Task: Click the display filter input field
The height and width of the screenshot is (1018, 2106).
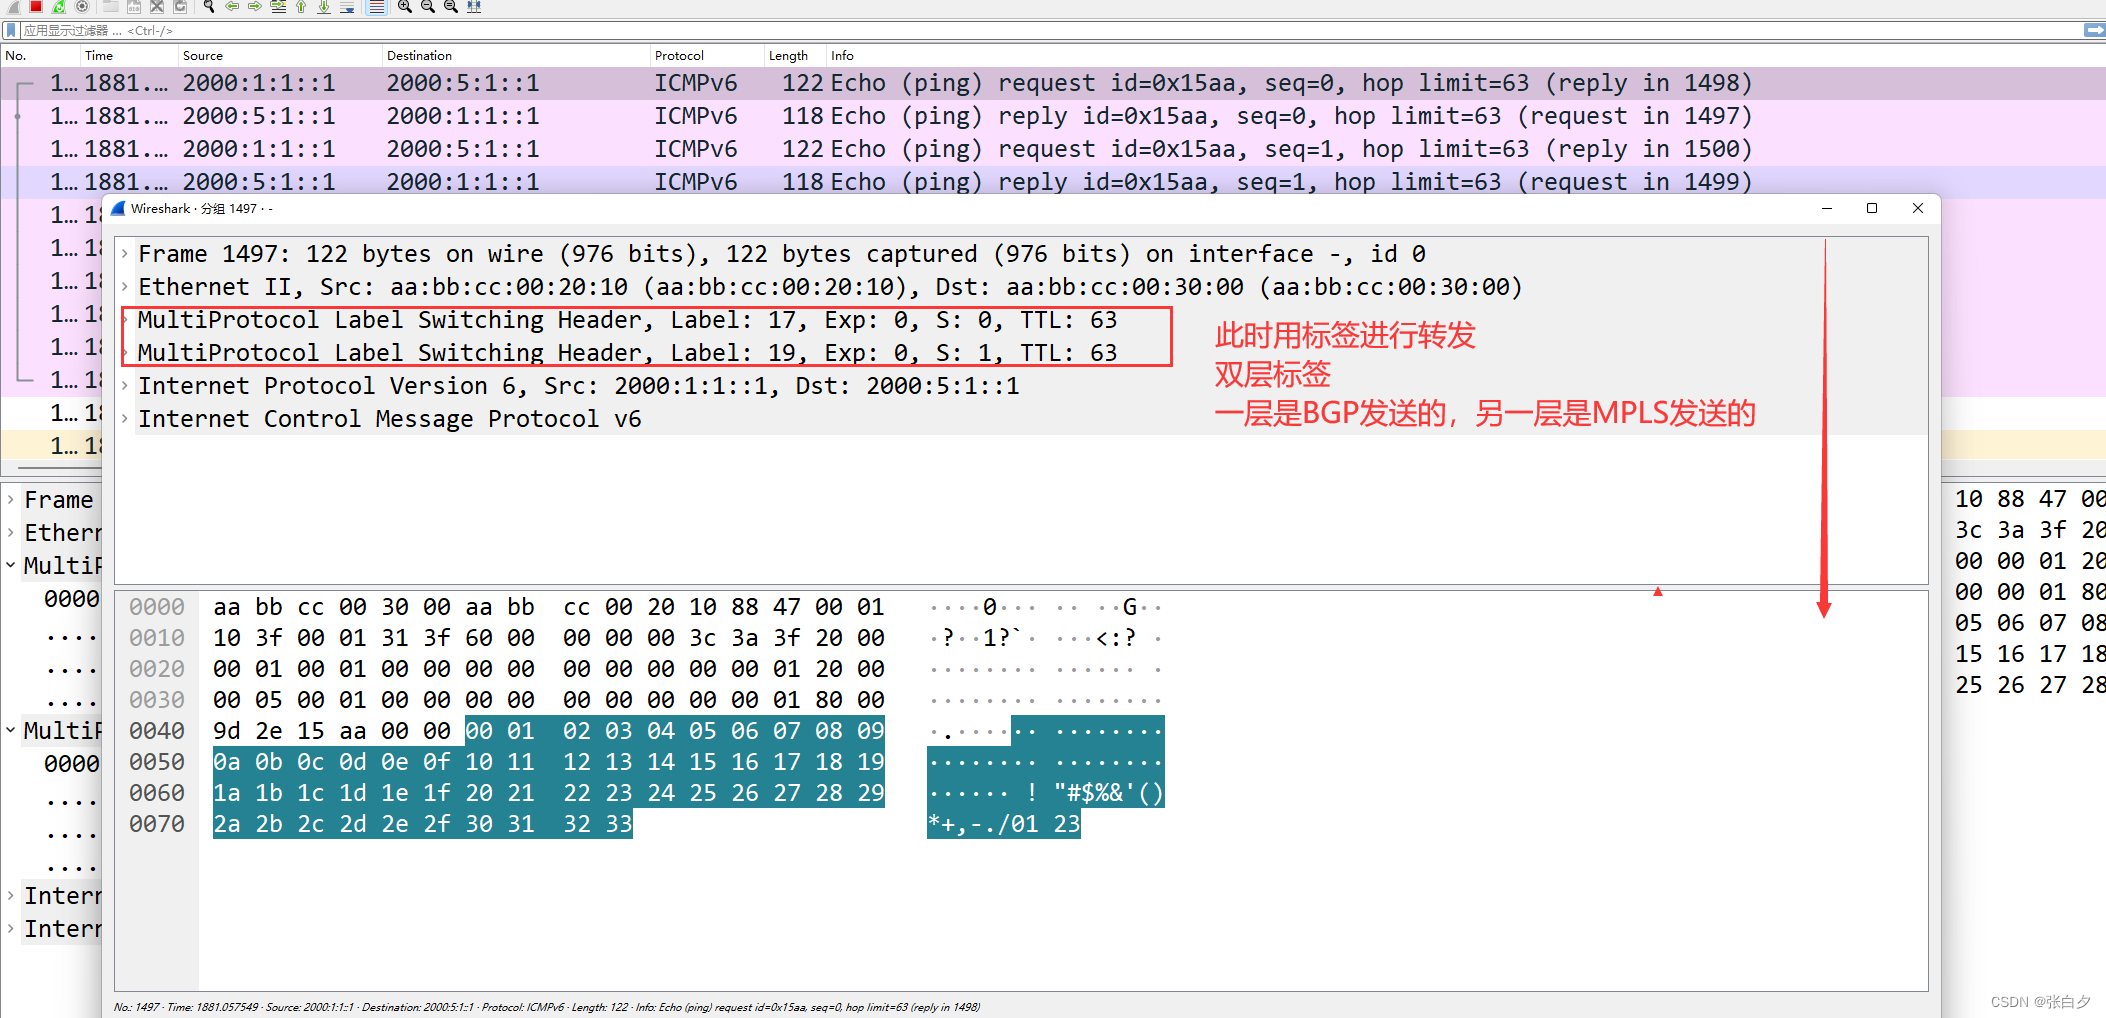Action: coord(1050,31)
